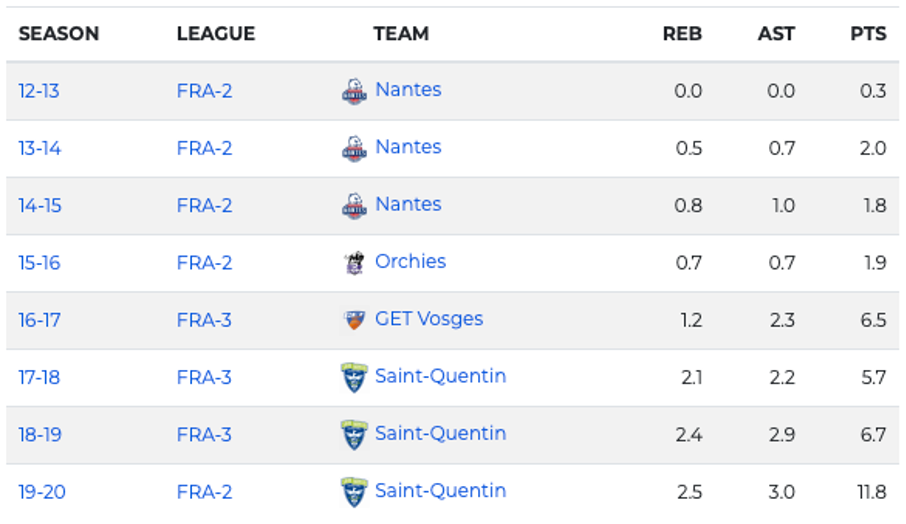Select the AST column header
This screenshot has width=906, height=524.
(x=776, y=34)
